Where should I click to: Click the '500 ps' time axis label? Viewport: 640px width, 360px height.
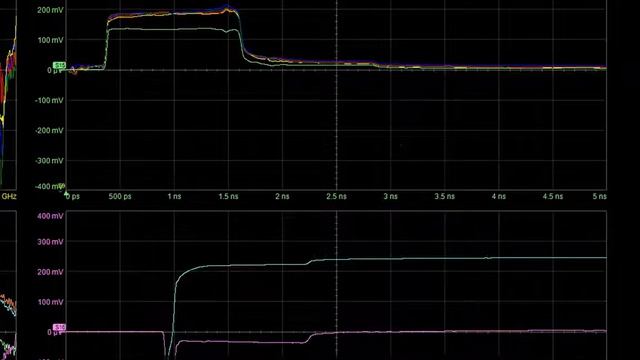tap(120, 196)
